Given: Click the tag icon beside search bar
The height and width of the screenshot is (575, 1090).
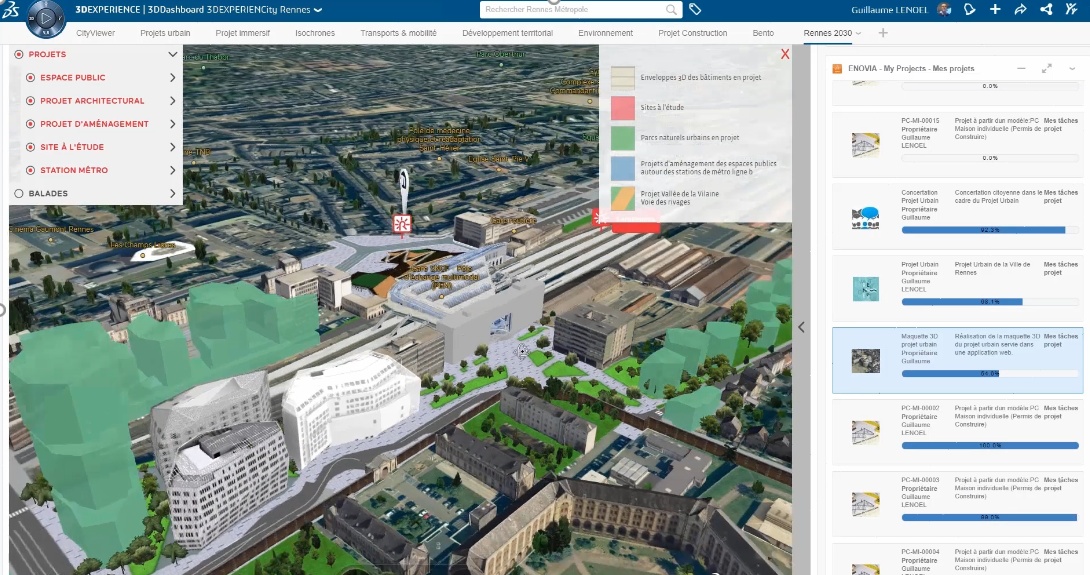Looking at the screenshot, I should point(695,9).
